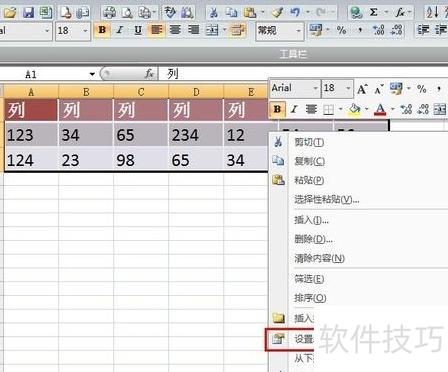Apply red font color in mini toolbar
The image size is (448, 372).
380,109
